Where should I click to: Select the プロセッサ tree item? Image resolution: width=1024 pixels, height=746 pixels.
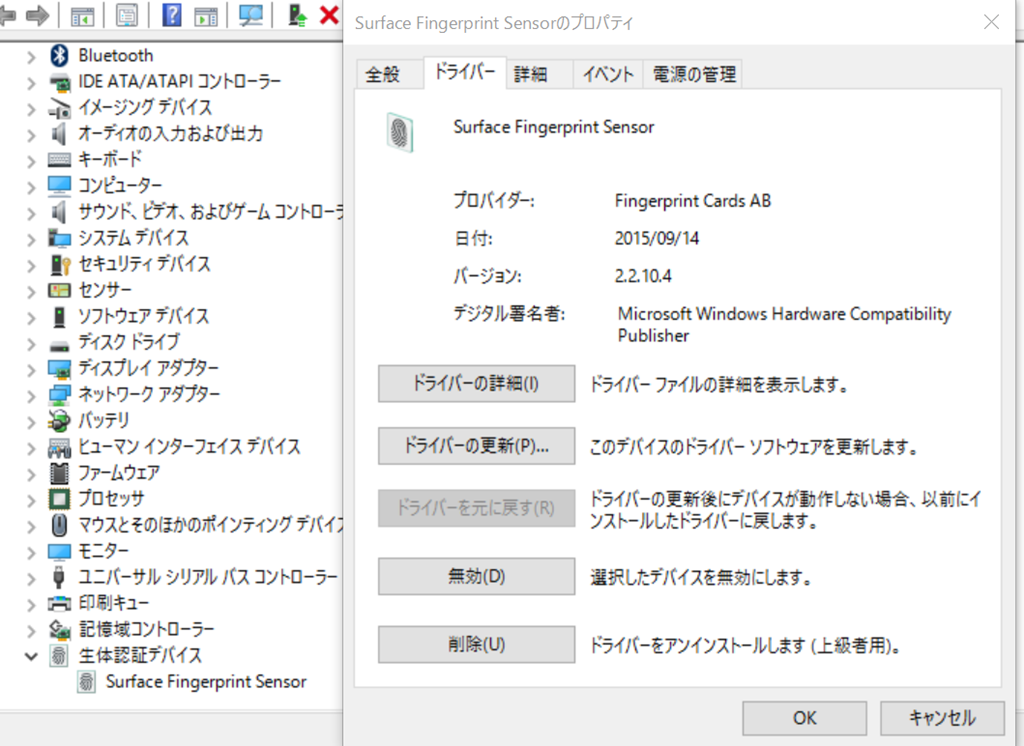click(x=111, y=499)
